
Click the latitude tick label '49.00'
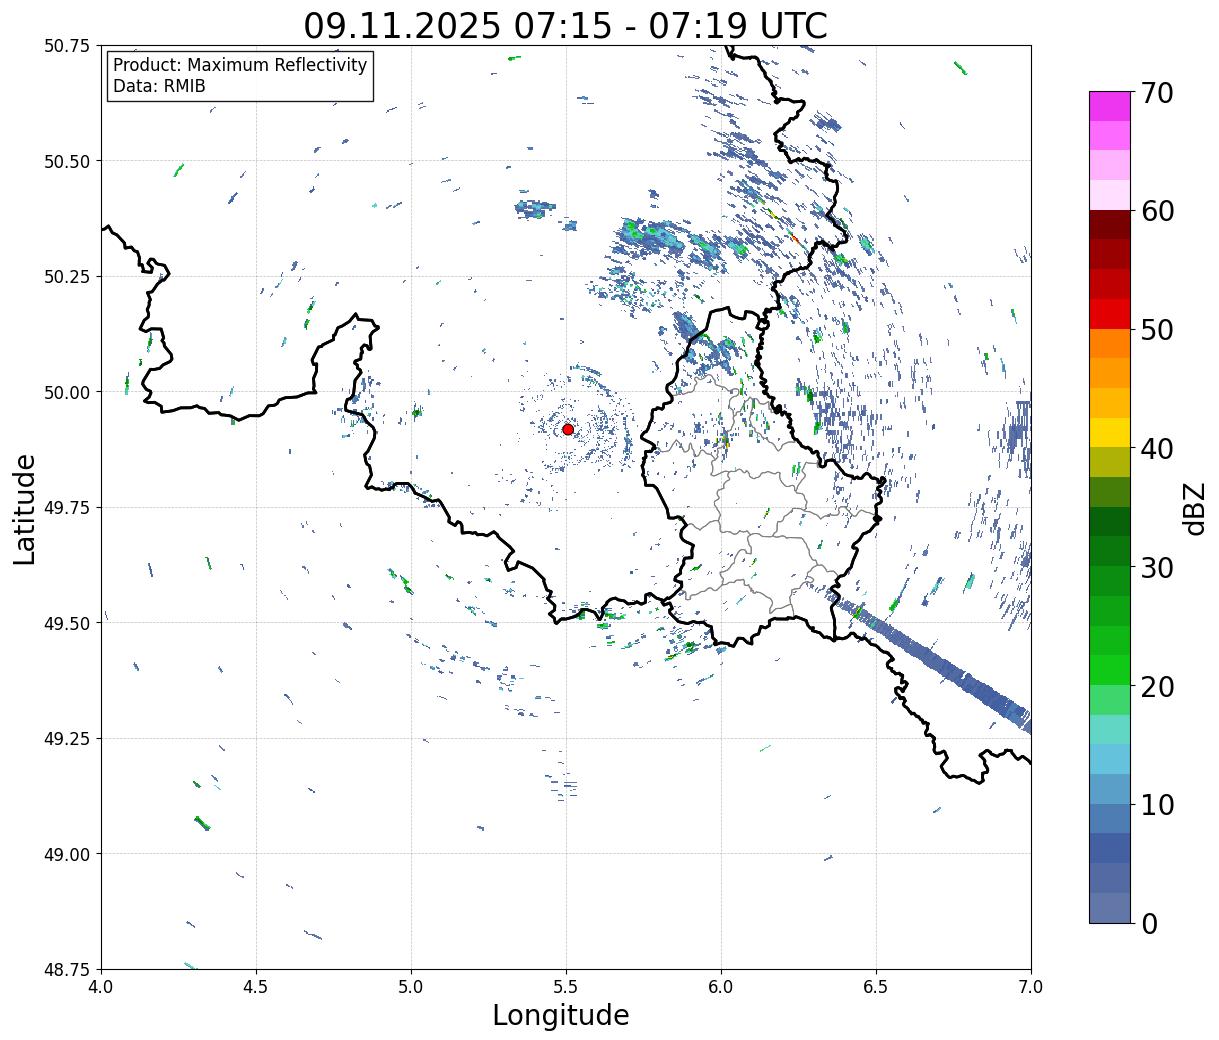click(67, 854)
